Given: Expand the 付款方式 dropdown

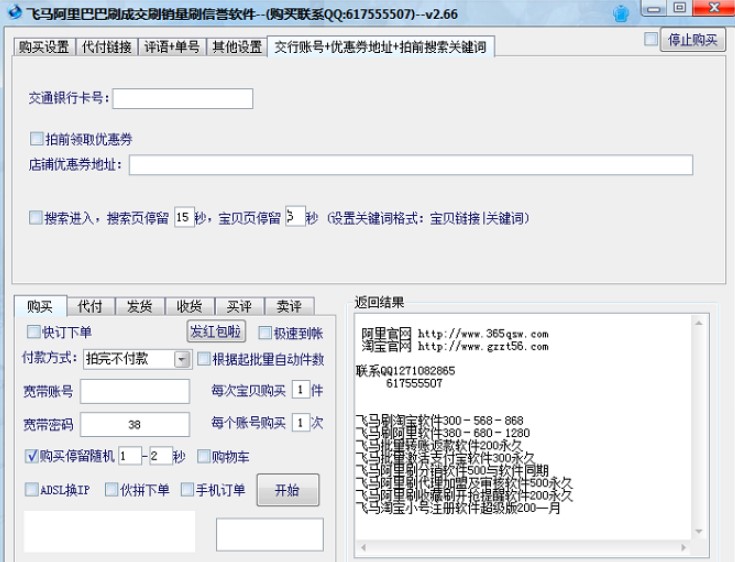Looking at the screenshot, I should pyautogui.click(x=182, y=359).
